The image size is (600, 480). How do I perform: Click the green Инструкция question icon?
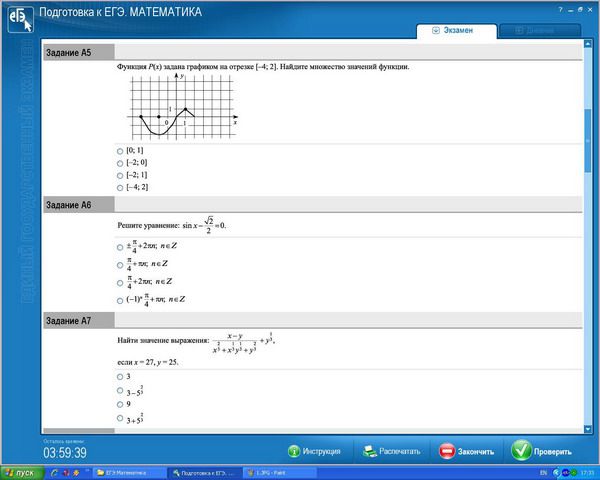pyautogui.click(x=294, y=451)
